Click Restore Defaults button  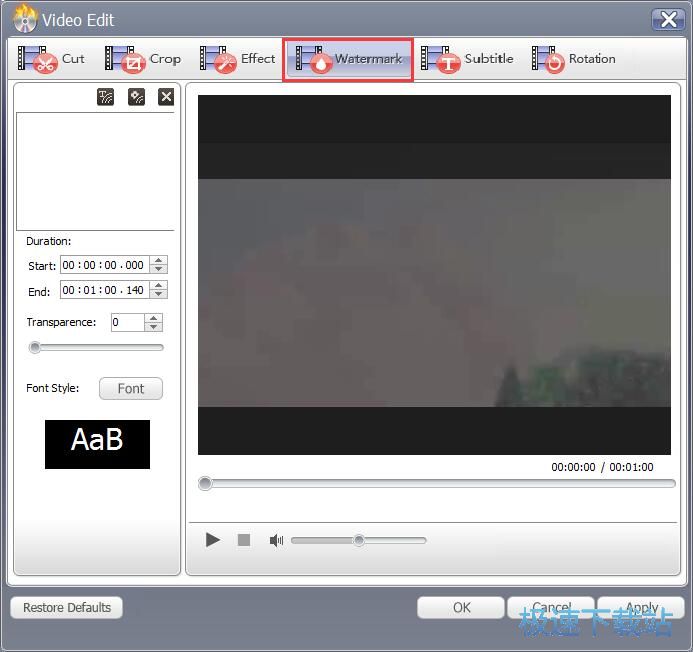click(x=66, y=607)
